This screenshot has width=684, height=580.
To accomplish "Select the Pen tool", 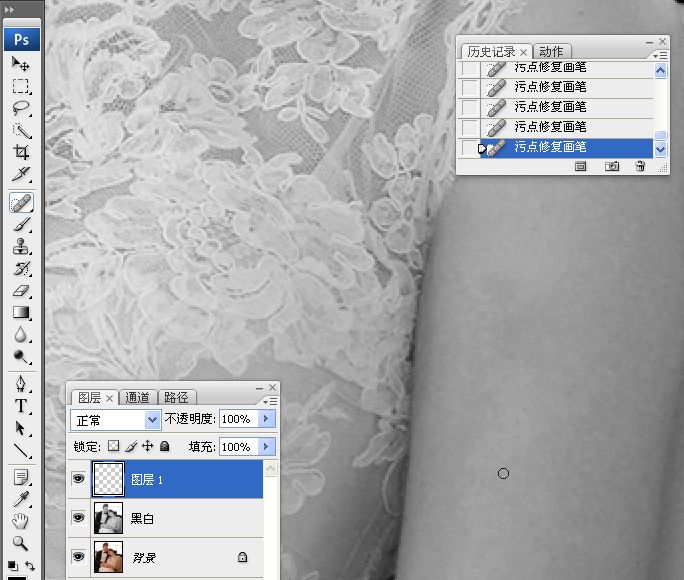I will point(21,384).
